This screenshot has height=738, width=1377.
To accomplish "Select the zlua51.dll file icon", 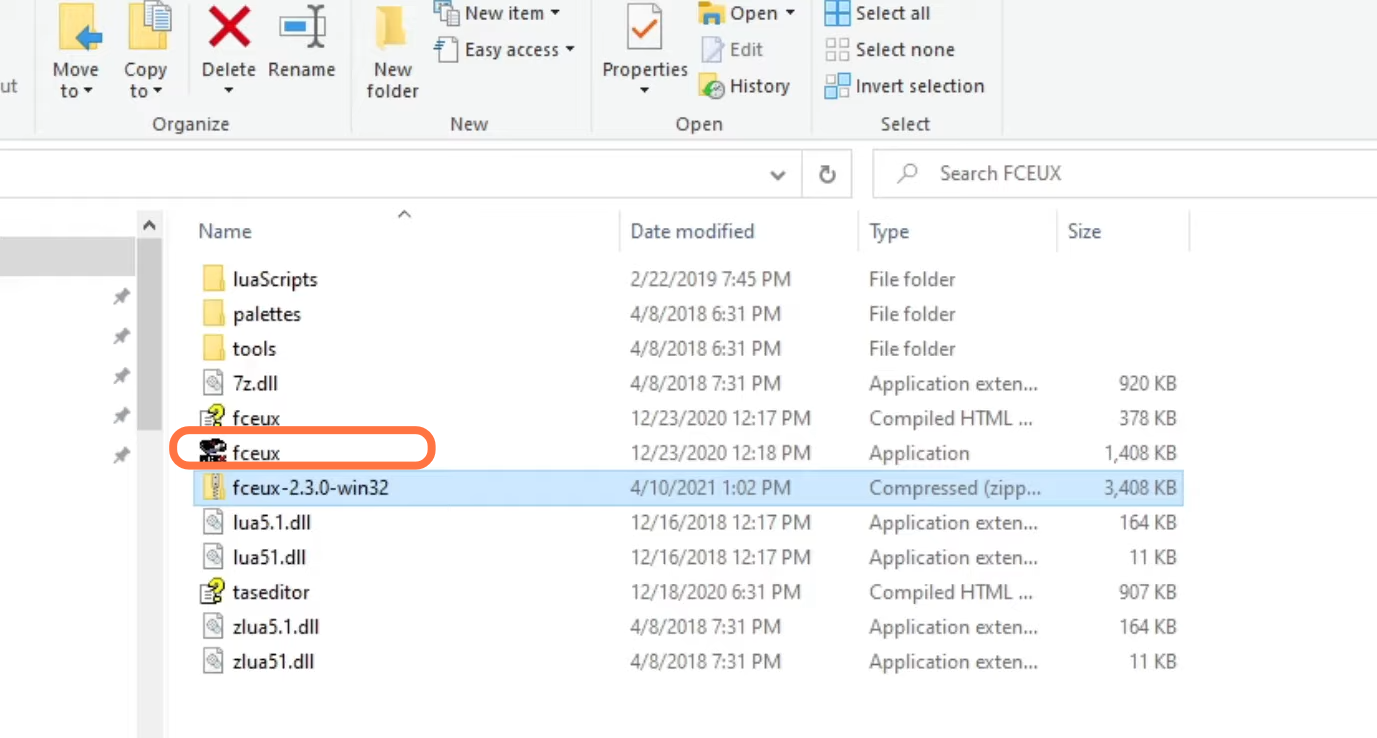I will coord(214,662).
